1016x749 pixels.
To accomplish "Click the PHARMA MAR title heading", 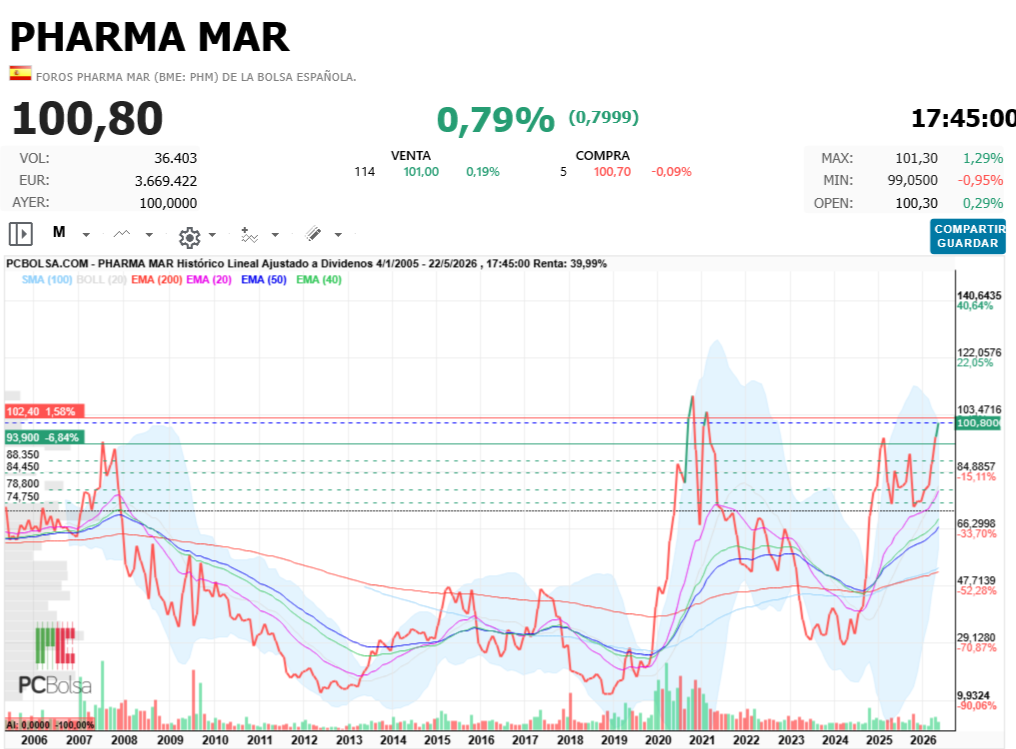I will coord(150,37).
